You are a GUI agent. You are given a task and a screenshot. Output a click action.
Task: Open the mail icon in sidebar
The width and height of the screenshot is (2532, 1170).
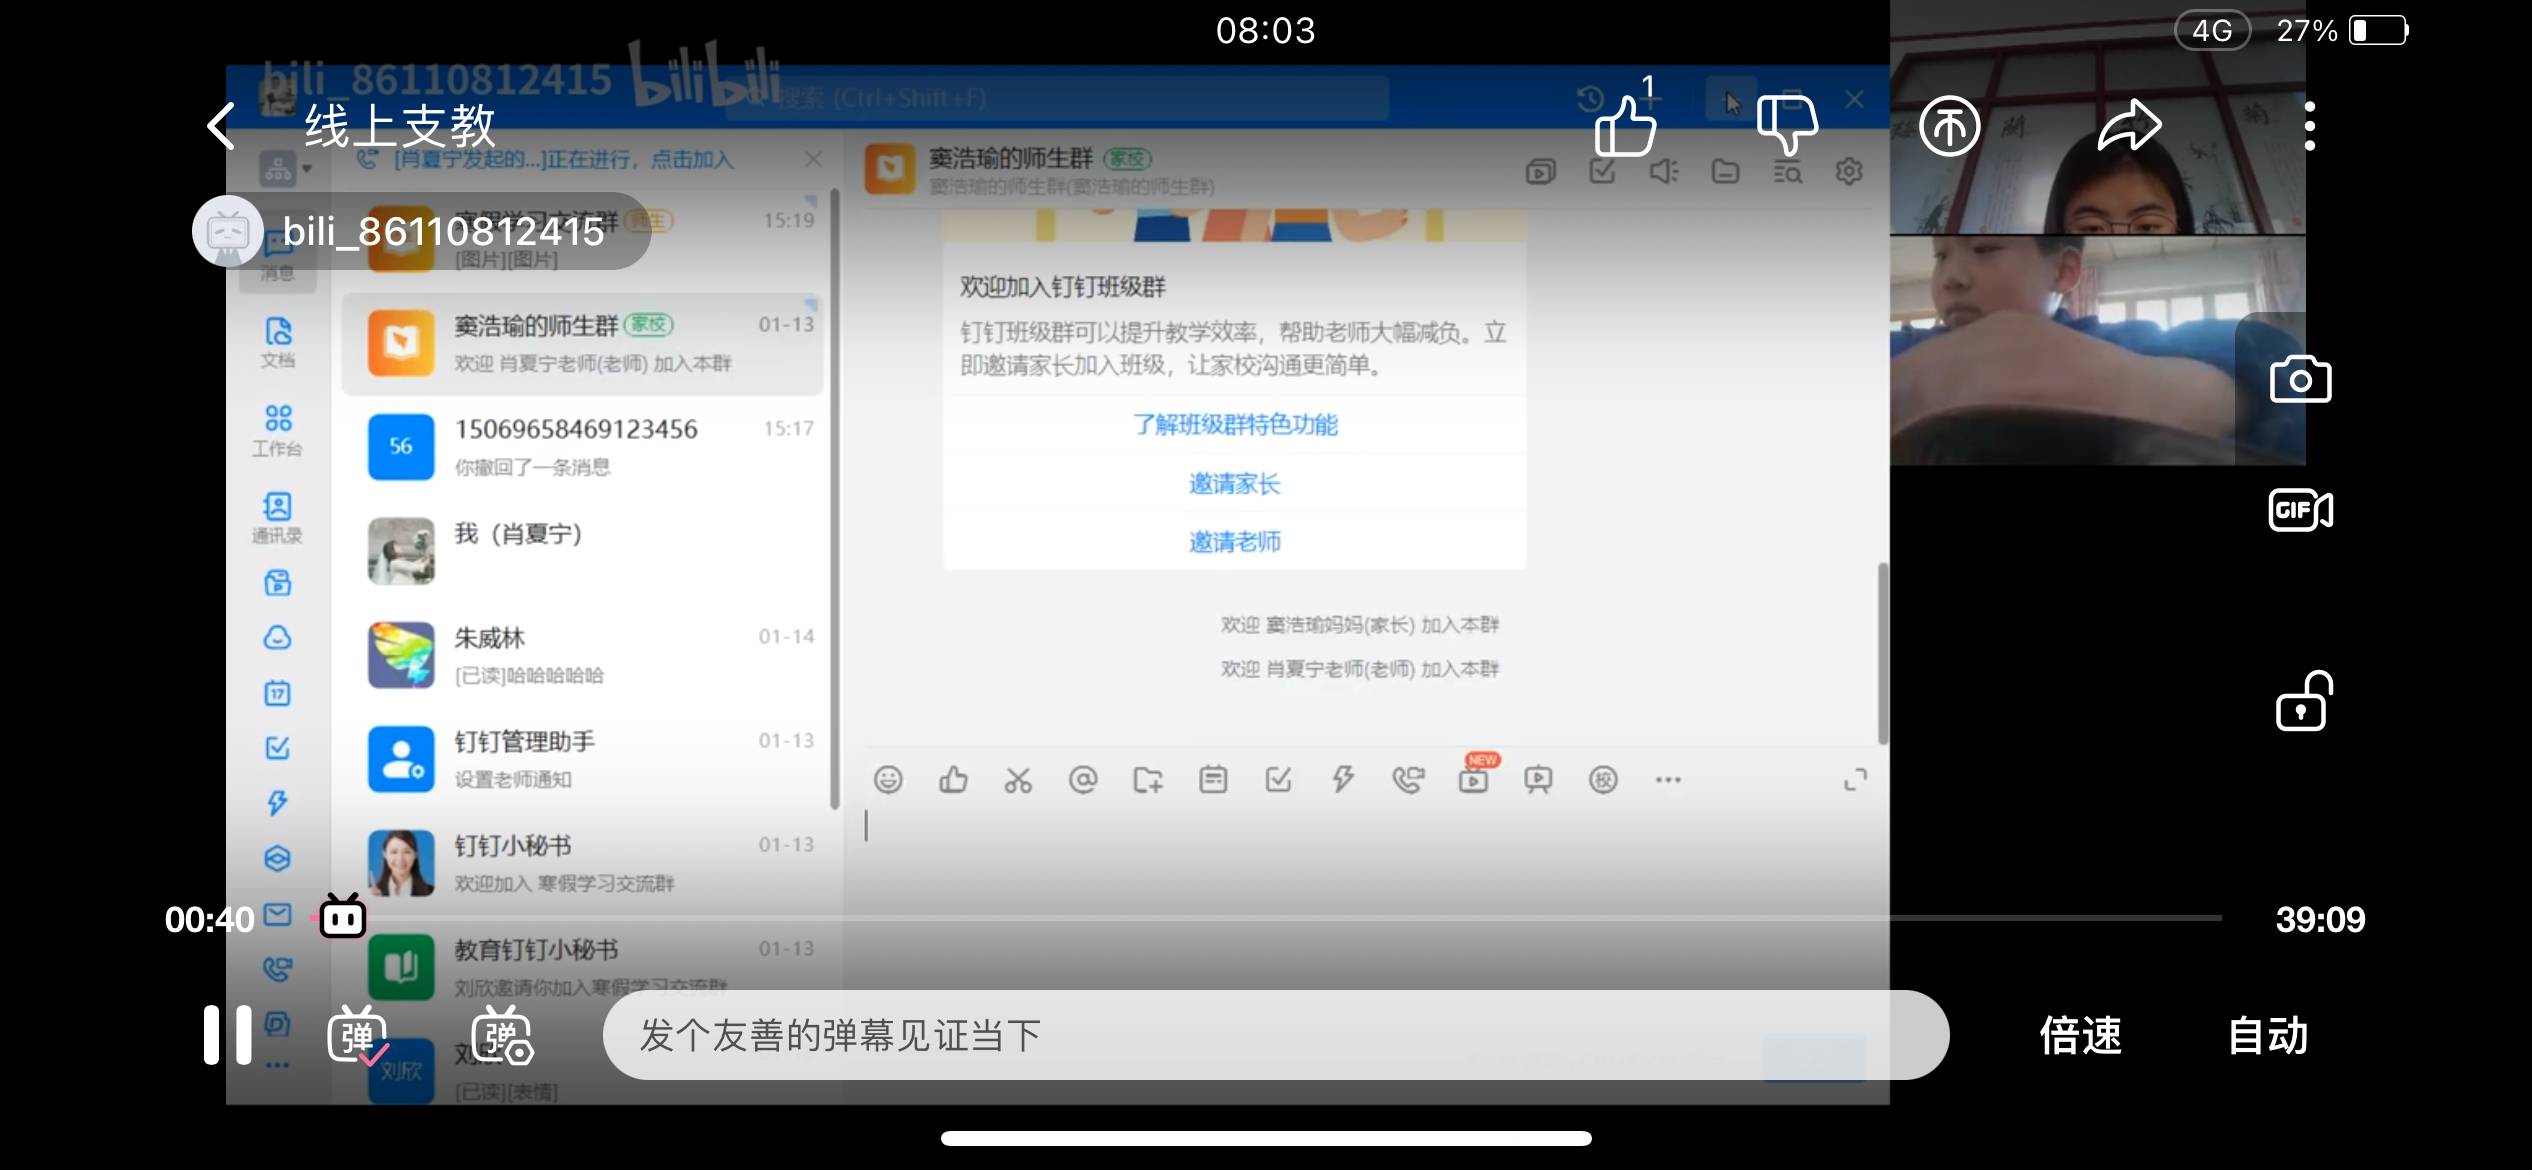click(x=278, y=914)
